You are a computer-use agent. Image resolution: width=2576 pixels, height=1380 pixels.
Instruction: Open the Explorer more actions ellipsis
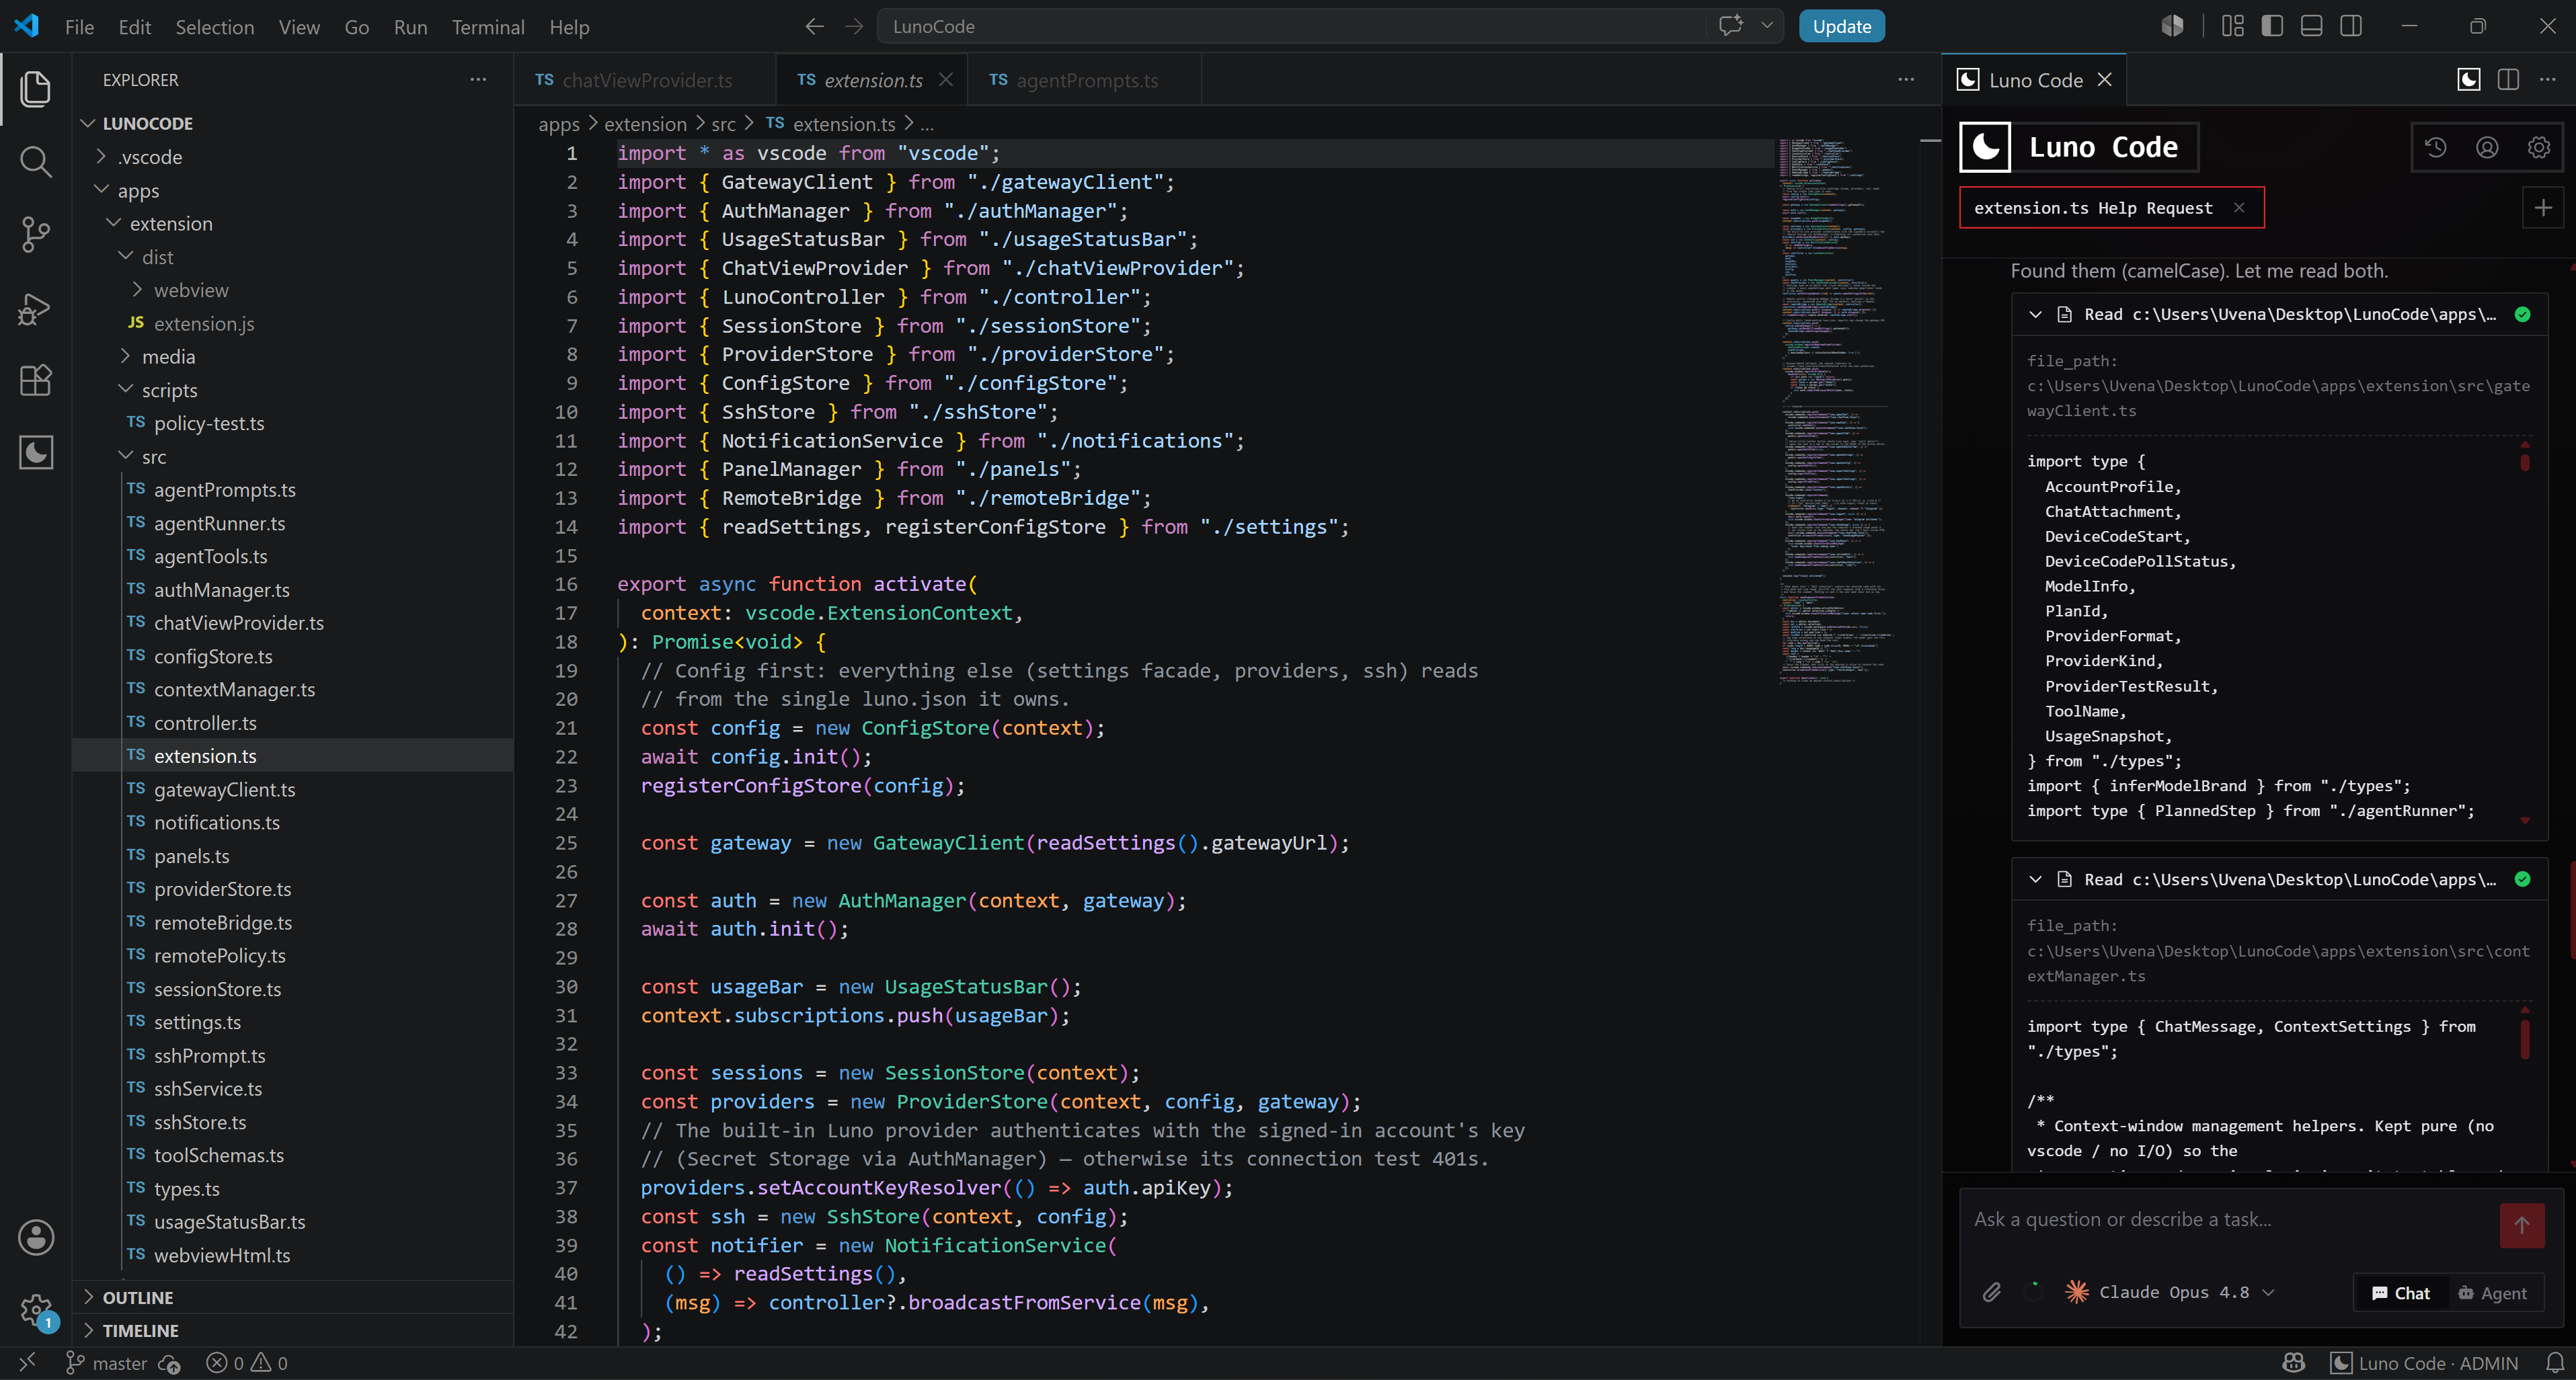(478, 79)
